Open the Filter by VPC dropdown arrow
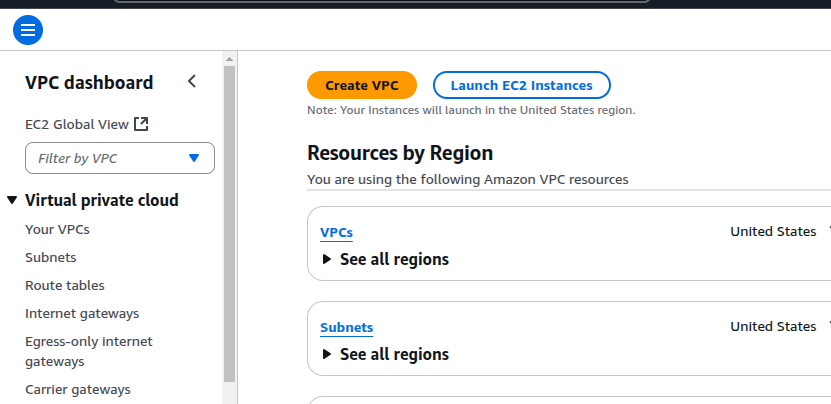Image resolution: width=831 pixels, height=404 pixels. (194, 158)
